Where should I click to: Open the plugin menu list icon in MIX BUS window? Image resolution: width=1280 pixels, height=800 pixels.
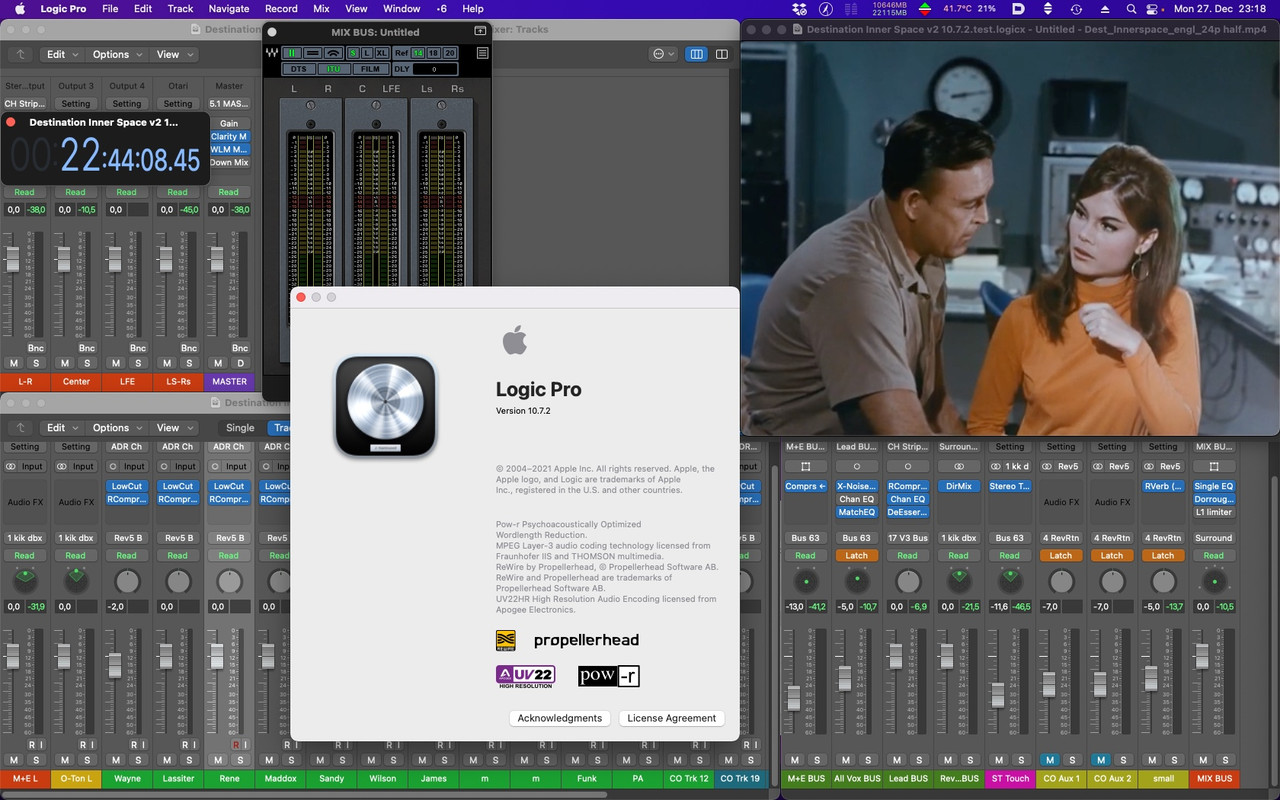[483, 53]
